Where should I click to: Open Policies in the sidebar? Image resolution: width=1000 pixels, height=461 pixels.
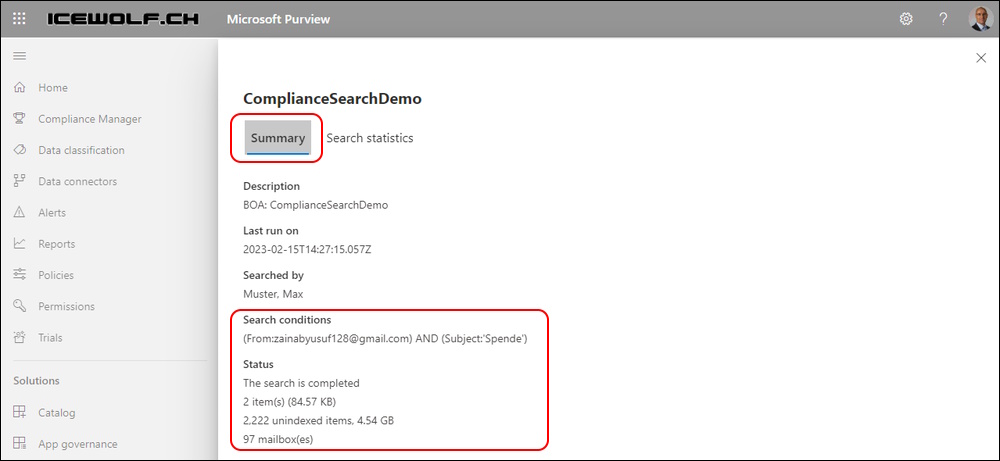tap(55, 275)
